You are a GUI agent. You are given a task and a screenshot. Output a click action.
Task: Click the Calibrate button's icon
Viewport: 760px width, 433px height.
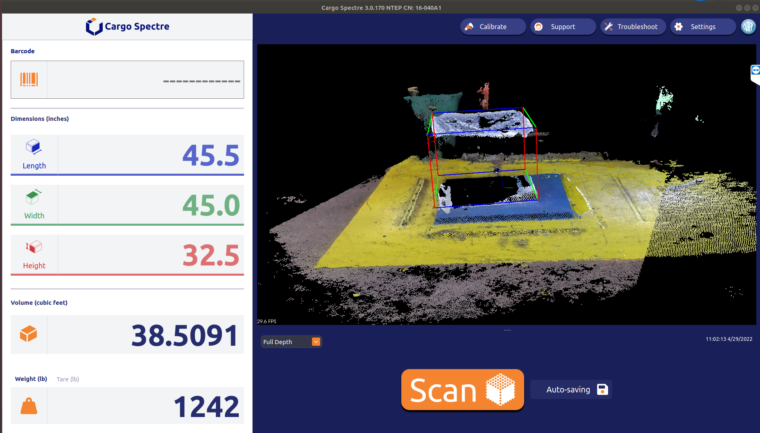click(x=469, y=27)
